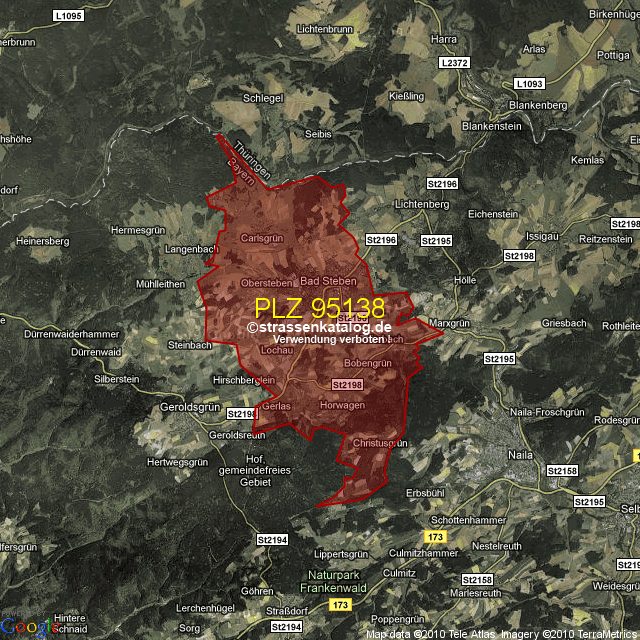Click the St2158 shield beside Marlesreuth
The image size is (640, 640).
click(x=477, y=580)
